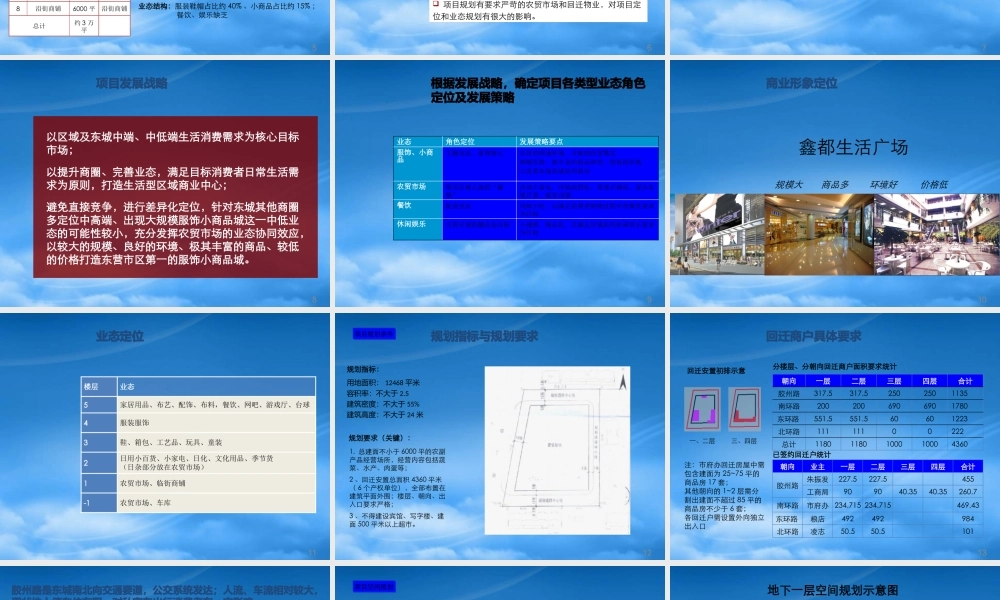This screenshot has height=600, width=1000.
Task: Click the 楼层 column header
Action: tap(99, 386)
